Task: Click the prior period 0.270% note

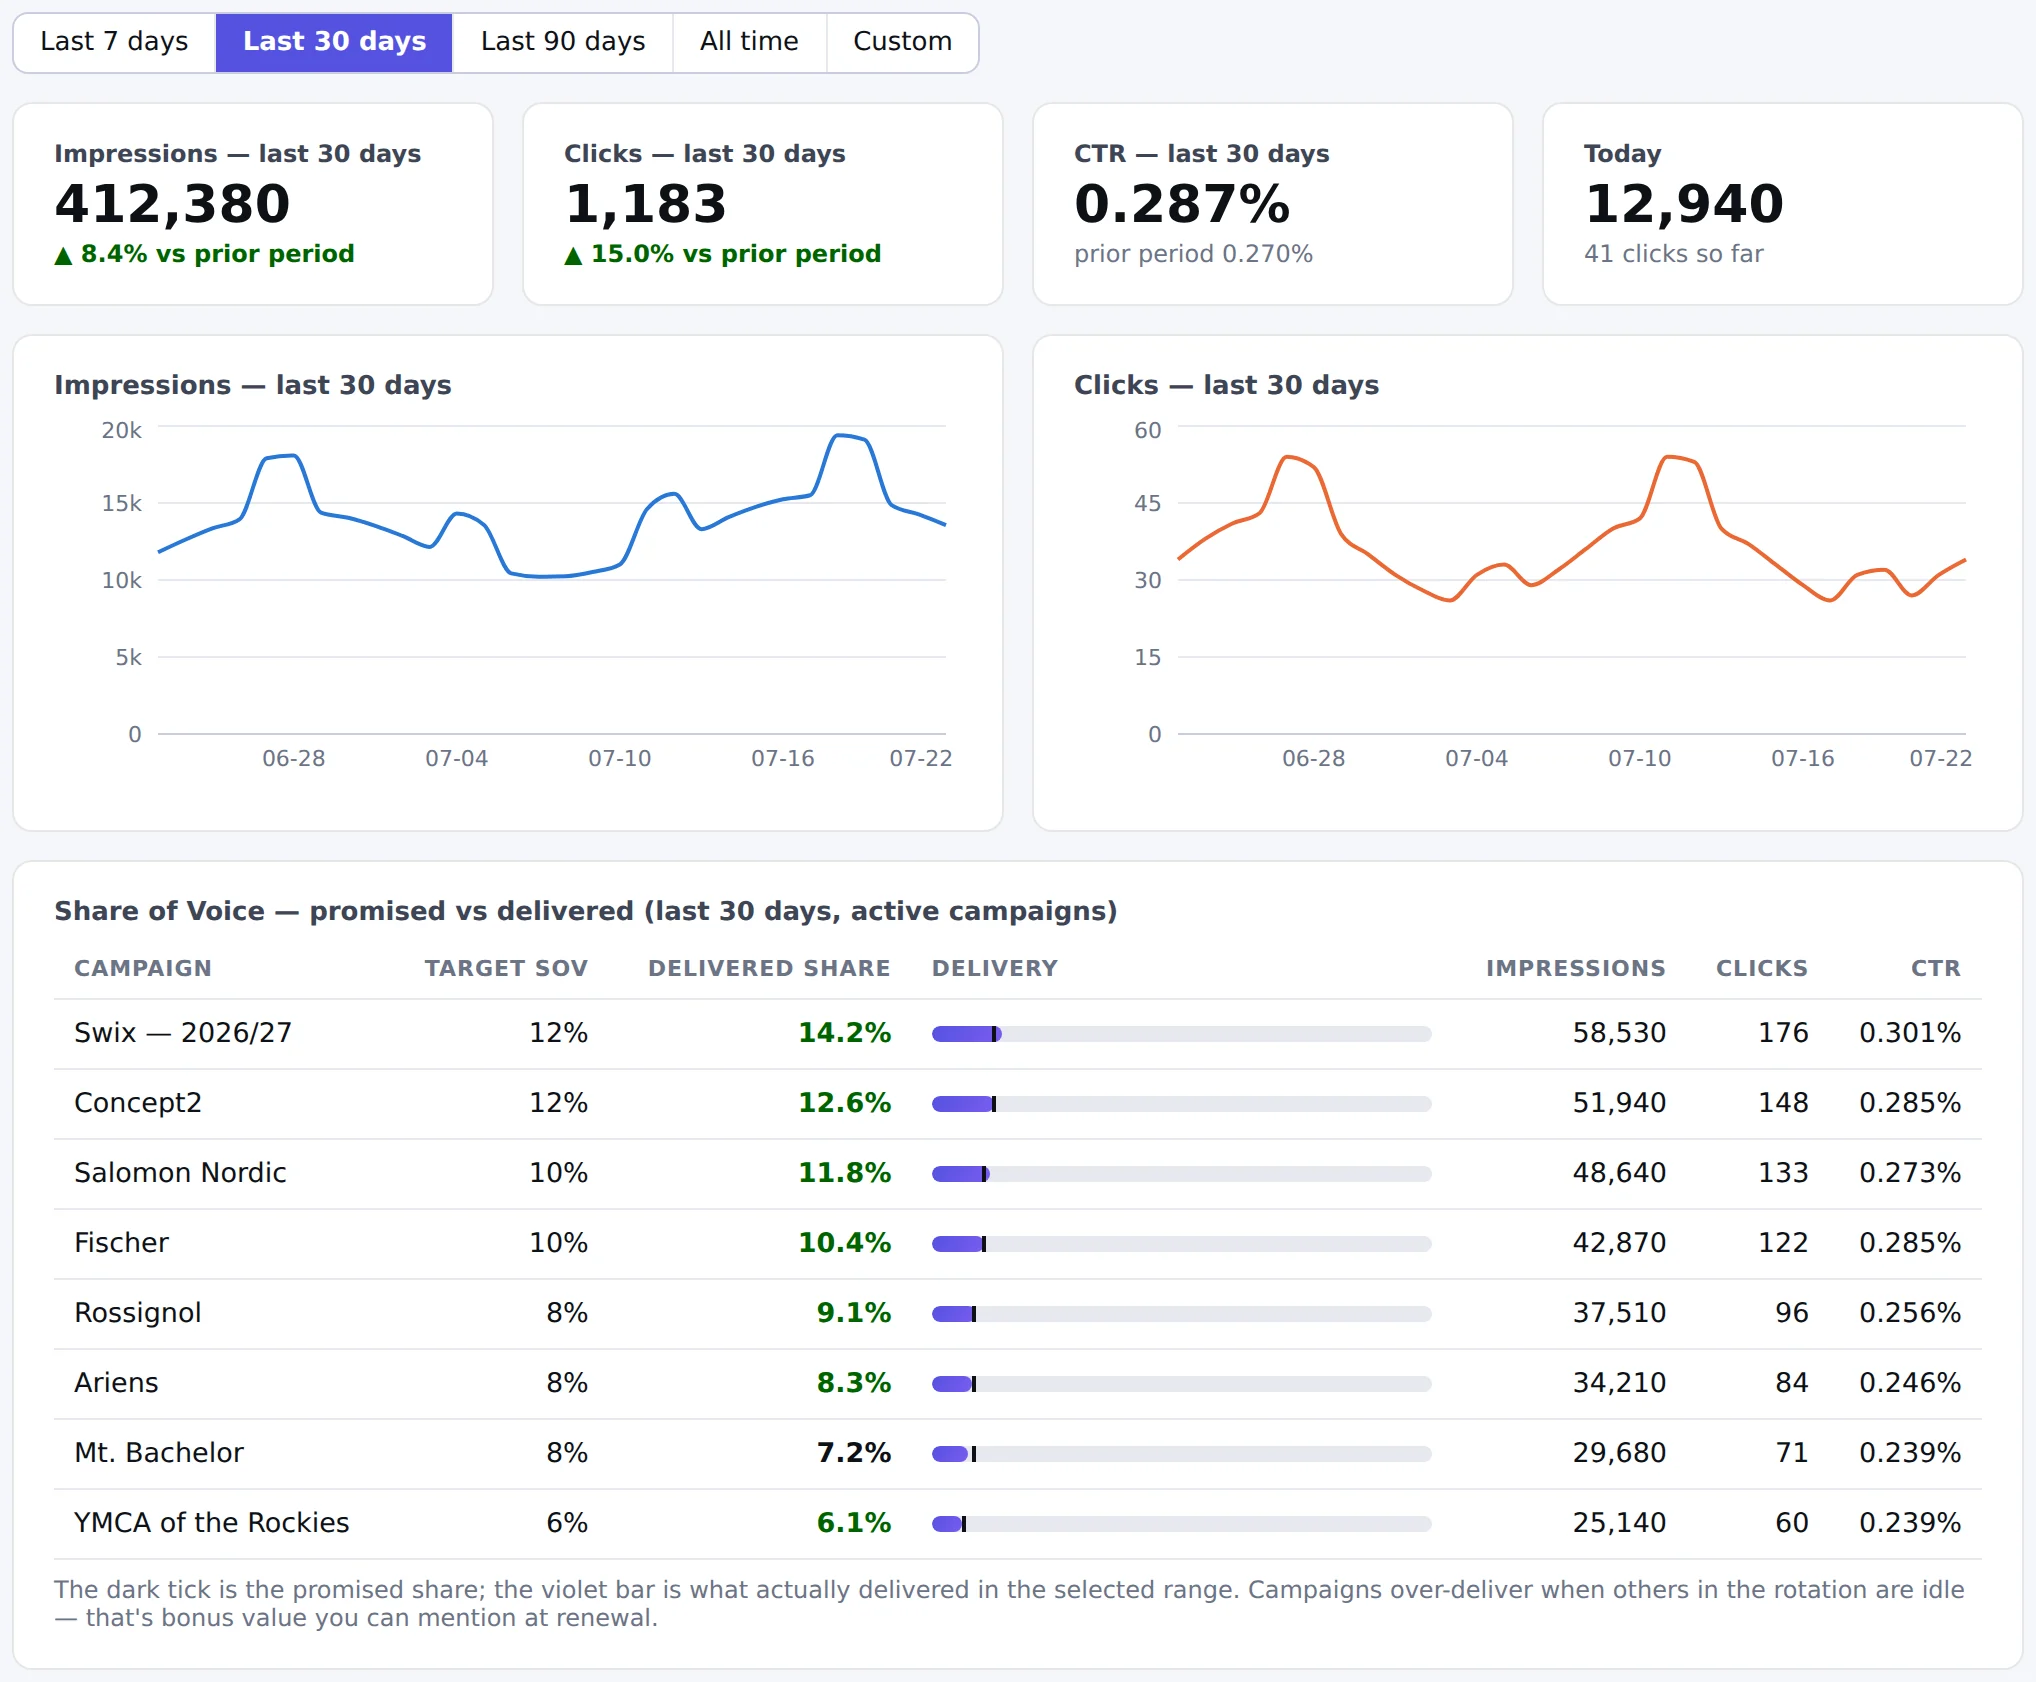Action: [1193, 254]
